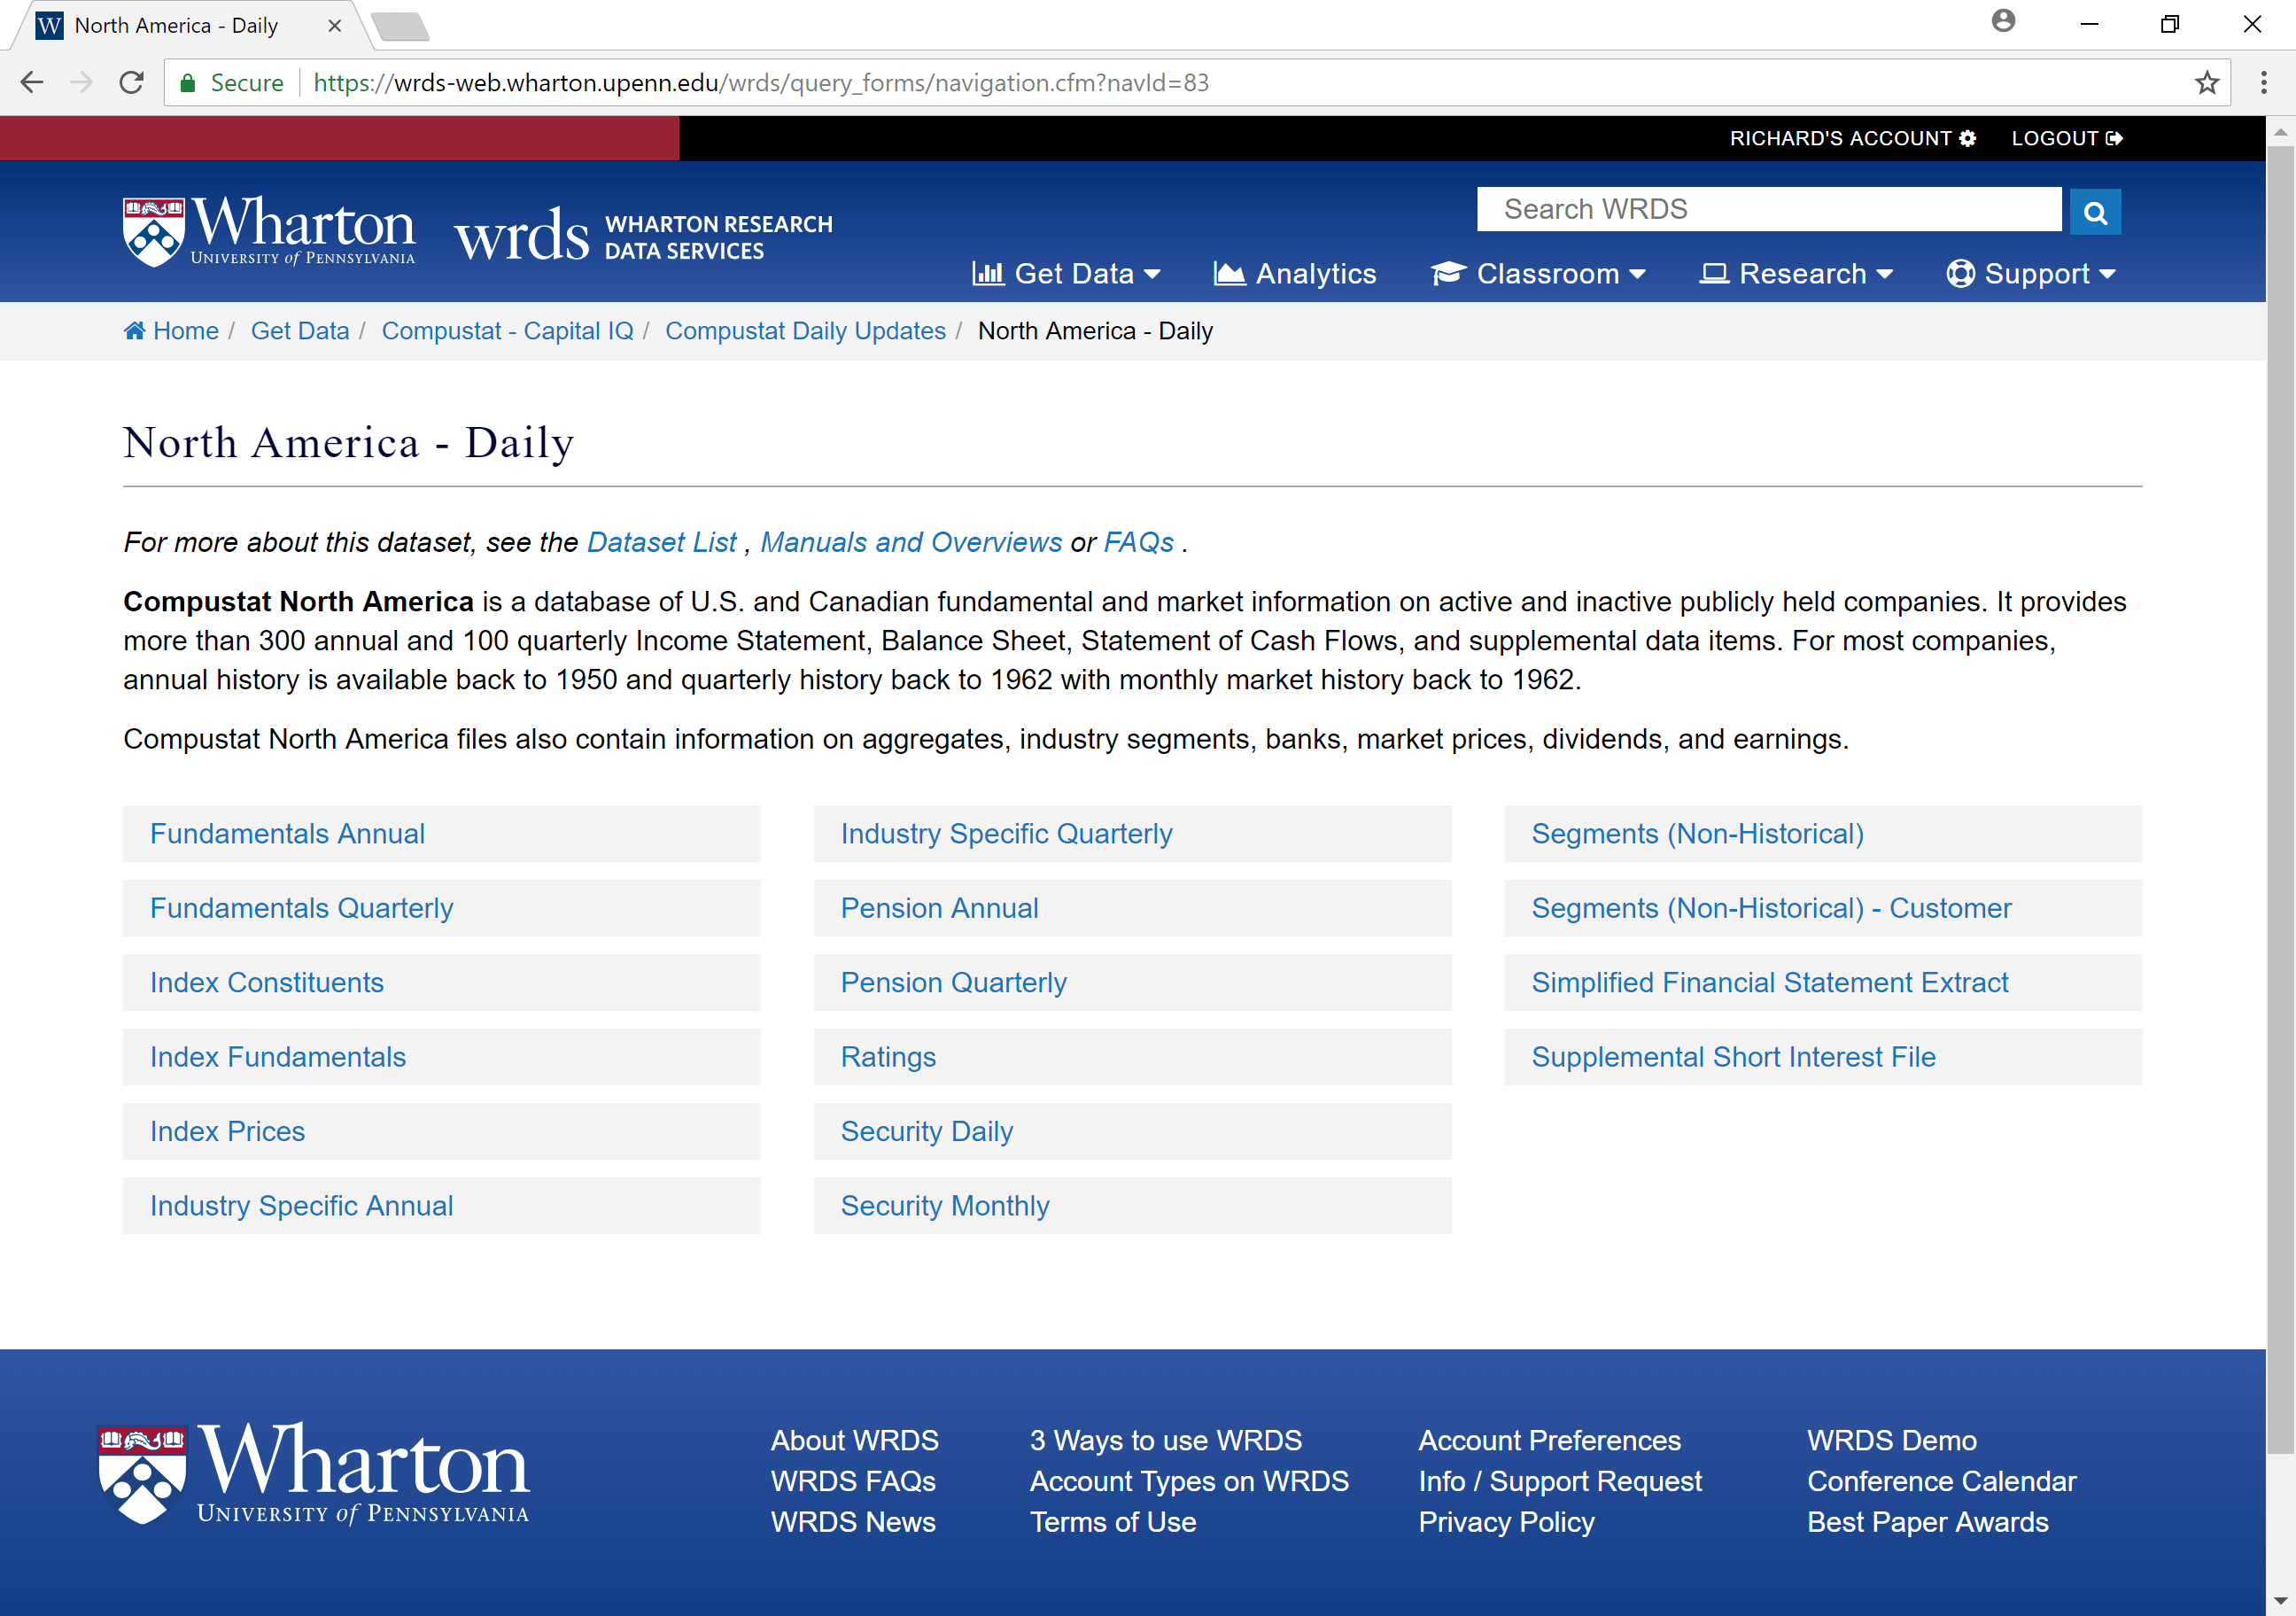
Task: Bookmark this page with the star icon
Action: click(2207, 83)
